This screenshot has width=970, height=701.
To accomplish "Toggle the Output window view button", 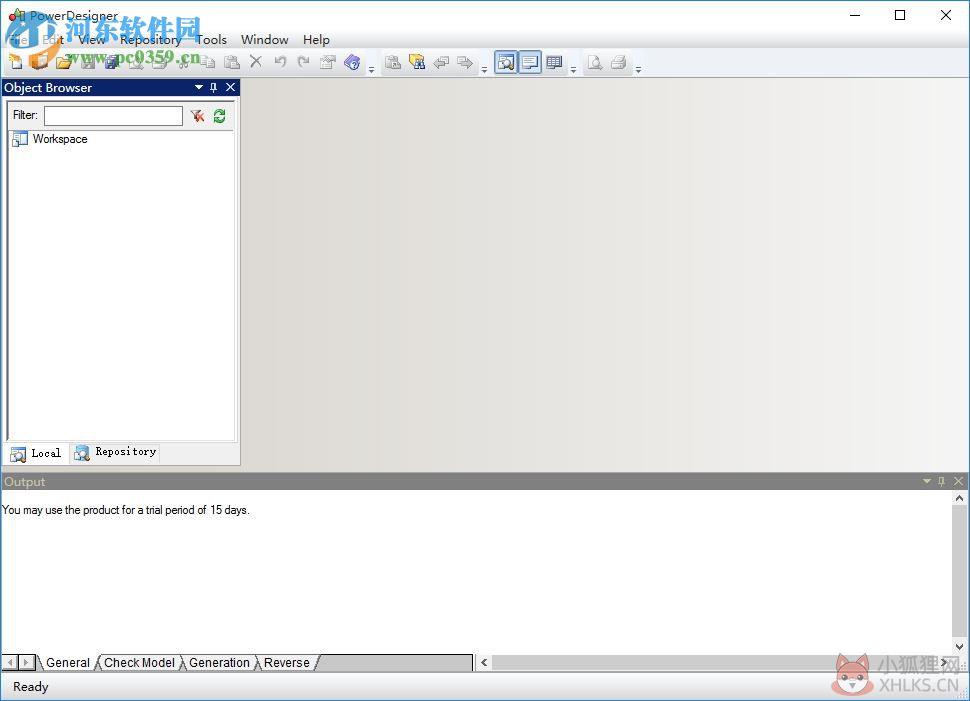I will 530,62.
